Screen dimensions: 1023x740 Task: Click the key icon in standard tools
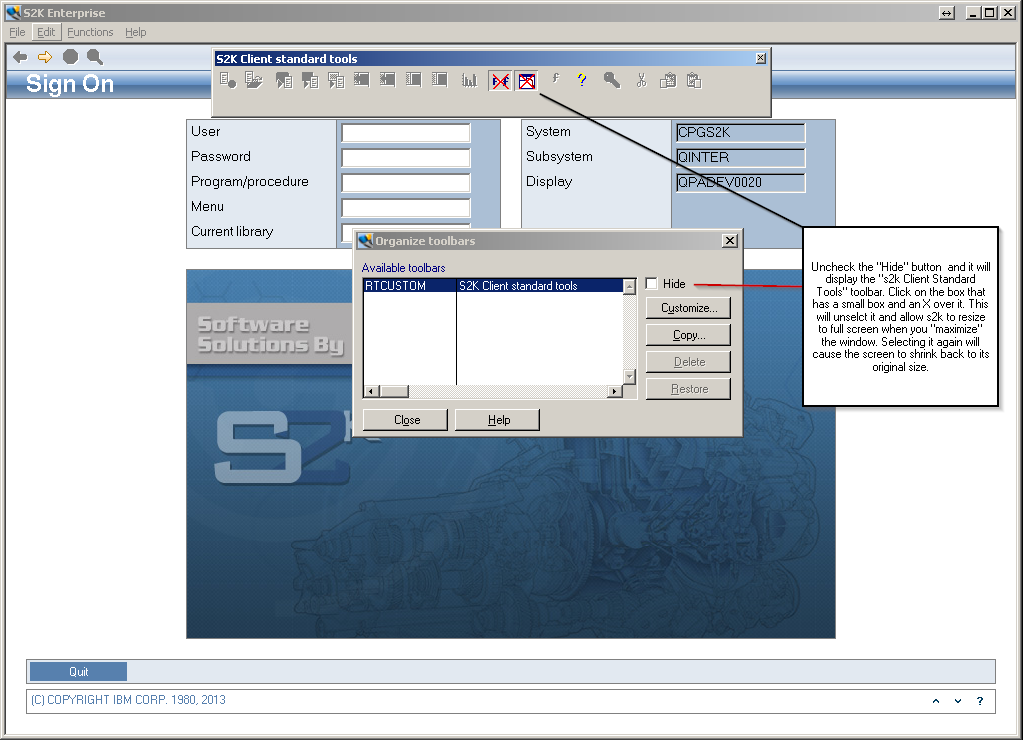611,80
